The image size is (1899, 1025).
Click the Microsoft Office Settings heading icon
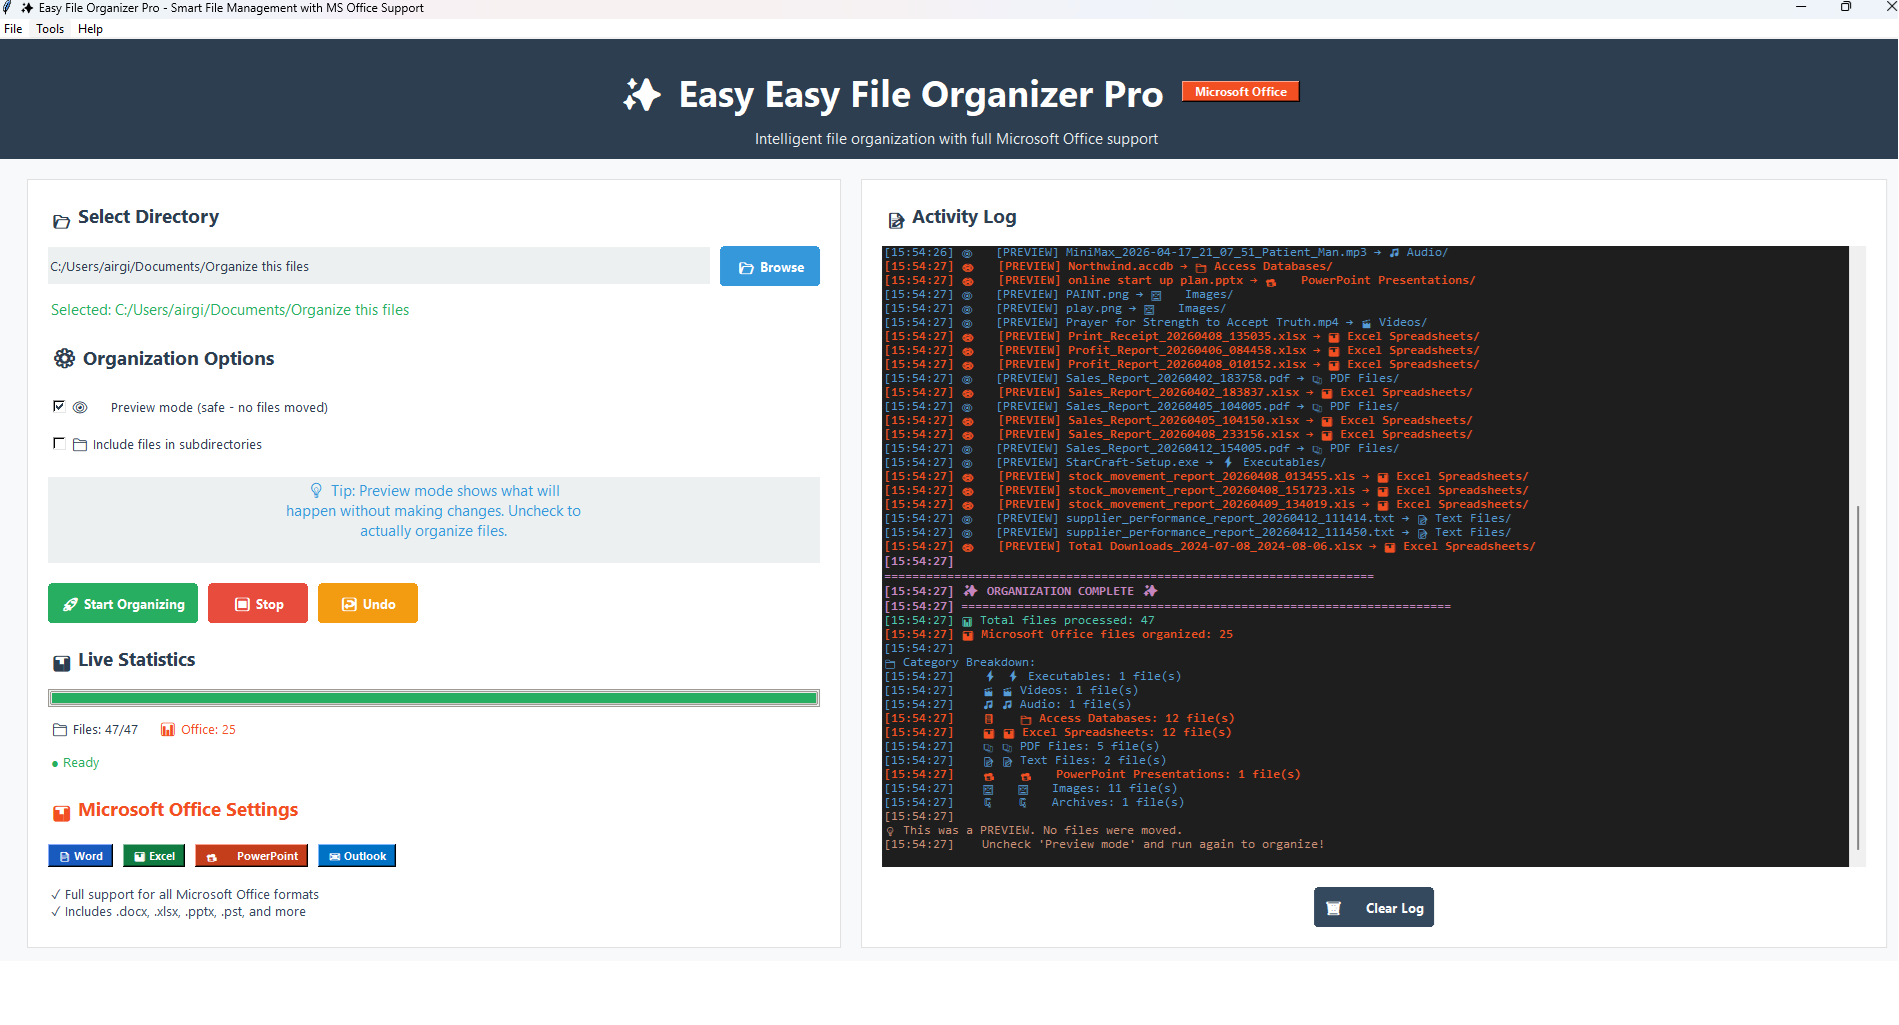point(61,812)
